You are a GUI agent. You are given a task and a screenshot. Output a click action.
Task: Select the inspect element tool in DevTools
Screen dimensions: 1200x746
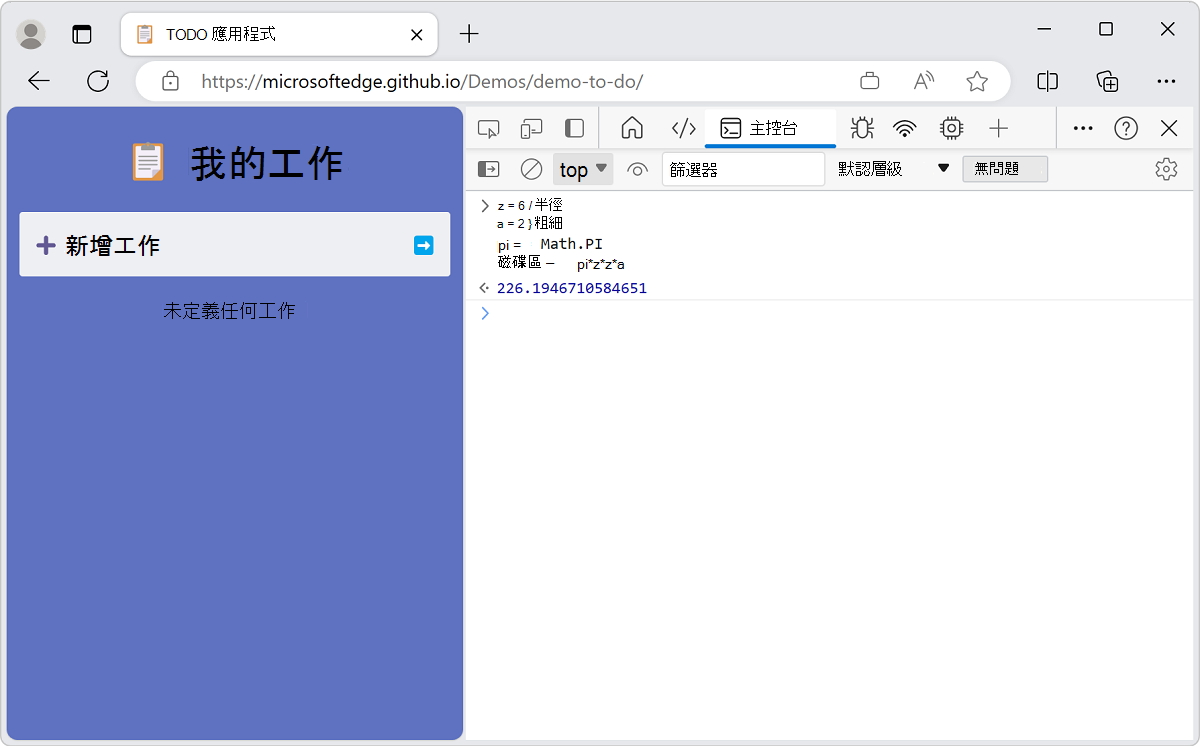coord(488,128)
